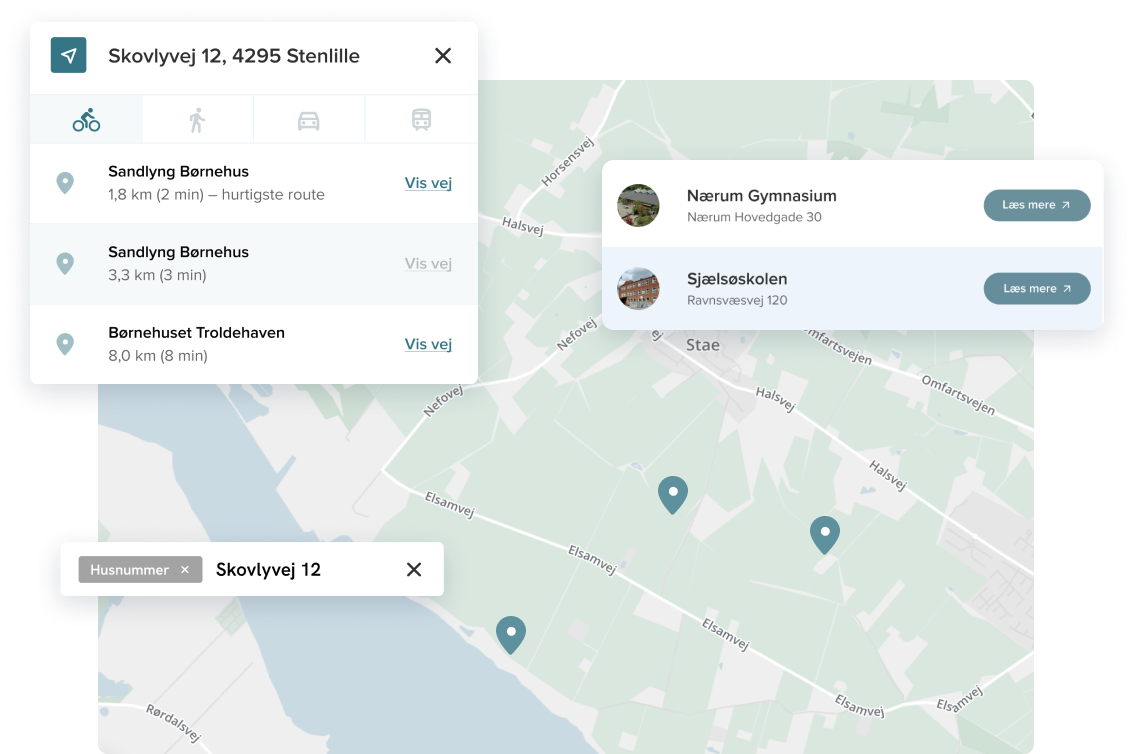Click the Sjælsøskolen thumbnail photo

tap(638, 289)
